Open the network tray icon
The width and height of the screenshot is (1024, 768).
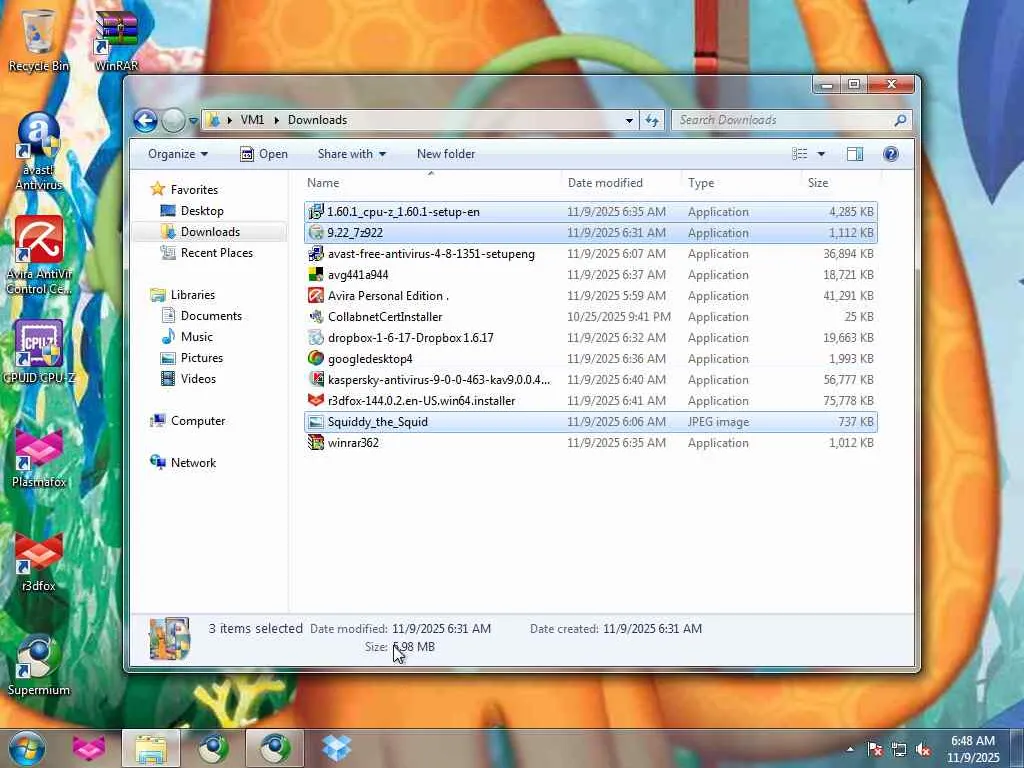(899, 749)
